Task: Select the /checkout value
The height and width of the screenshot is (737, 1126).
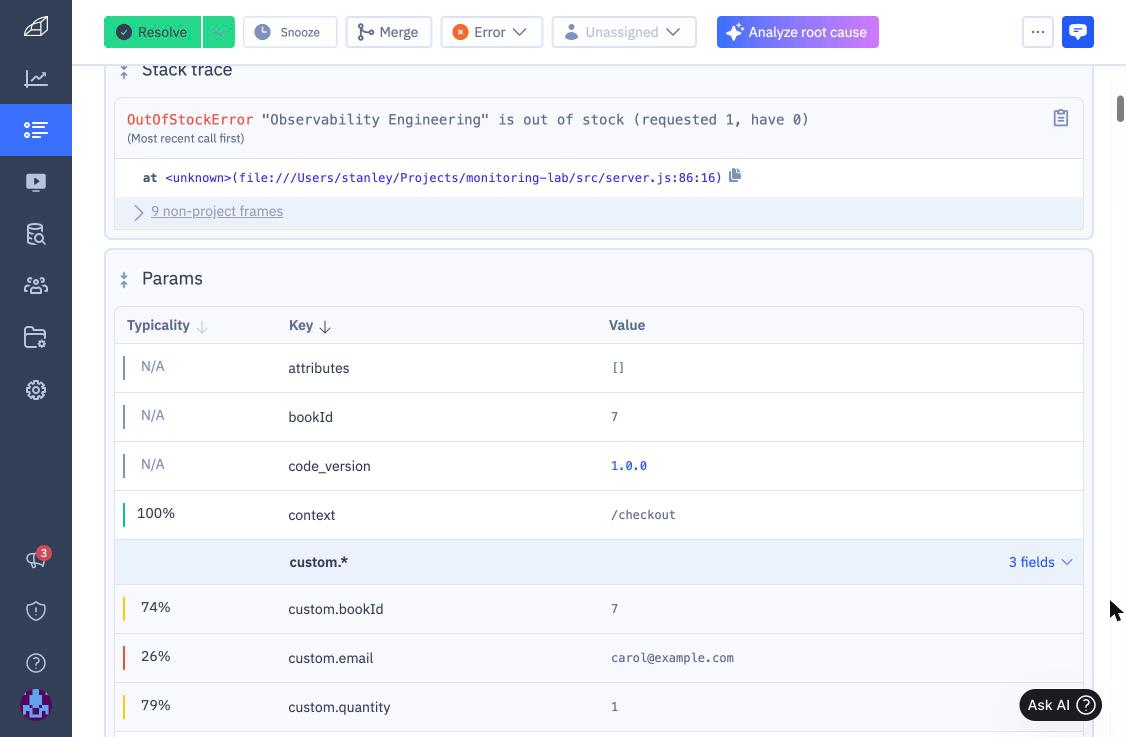Action: click(643, 515)
